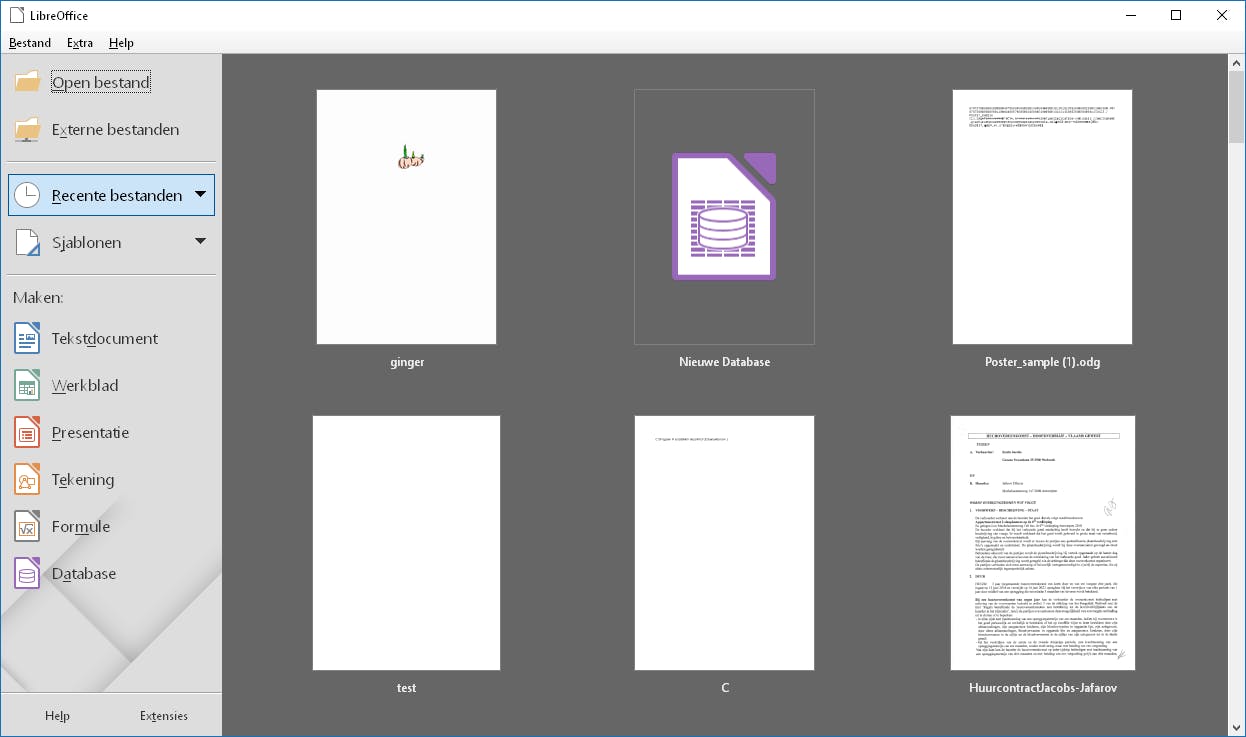The width and height of the screenshot is (1246, 737).
Task: Click the test file name
Action: click(406, 688)
